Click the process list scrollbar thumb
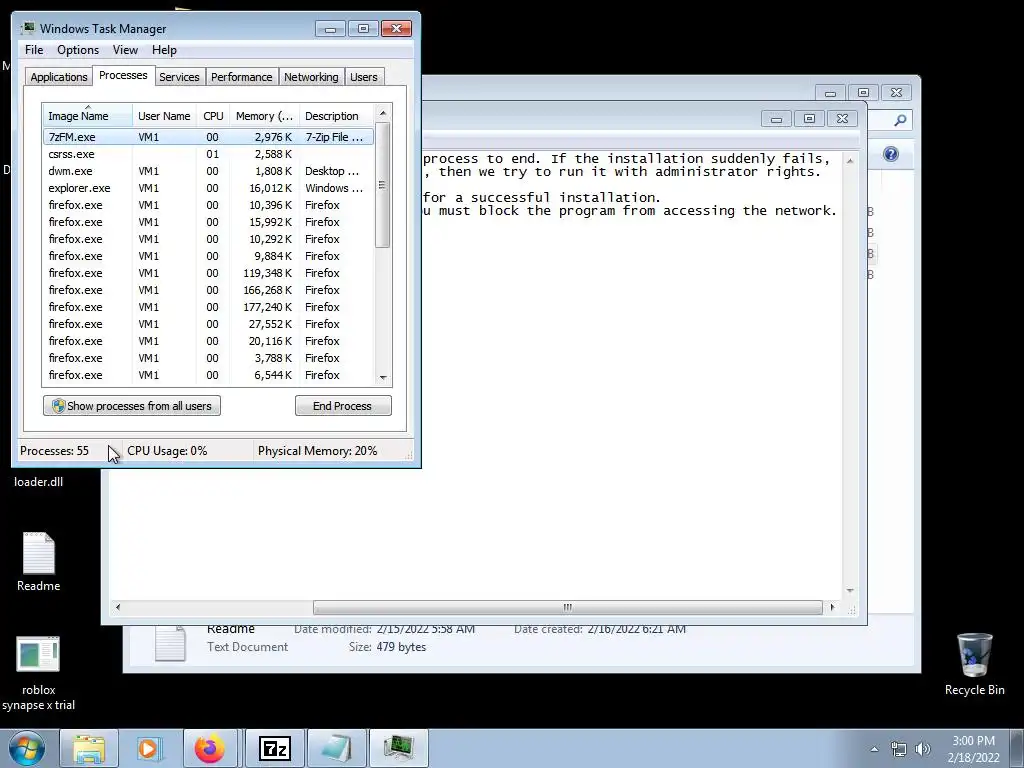Viewport: 1024px width, 768px height. coord(383,185)
